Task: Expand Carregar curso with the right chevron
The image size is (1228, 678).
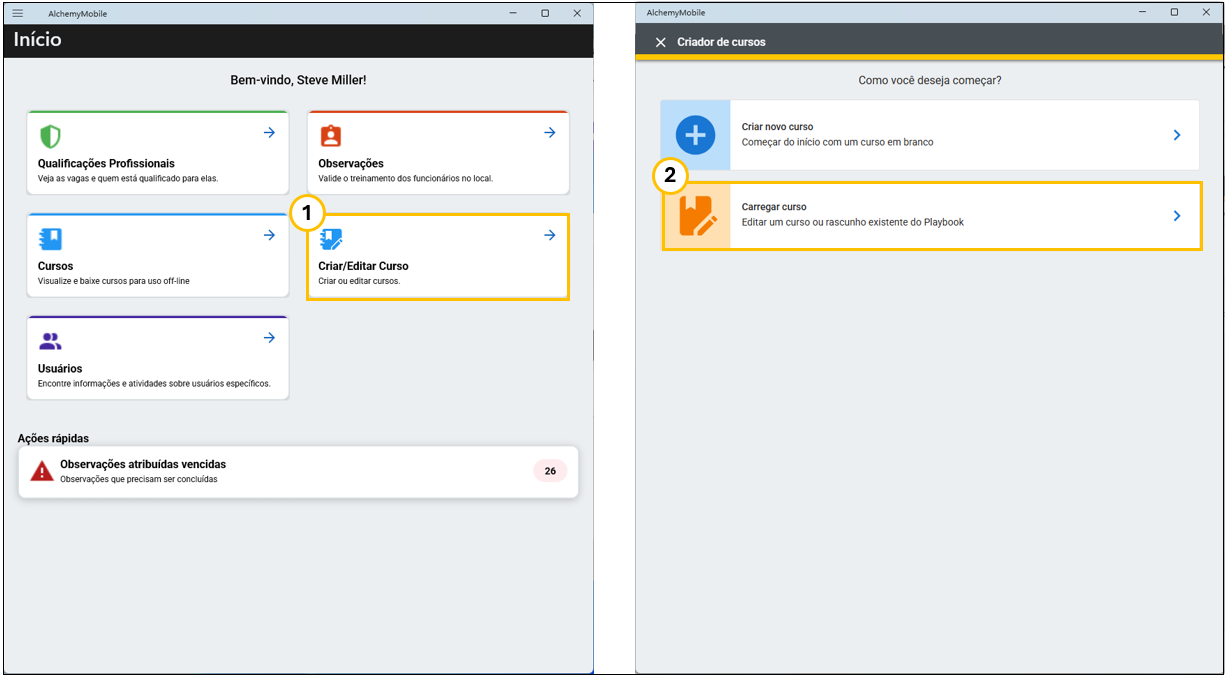Action: point(1177,215)
